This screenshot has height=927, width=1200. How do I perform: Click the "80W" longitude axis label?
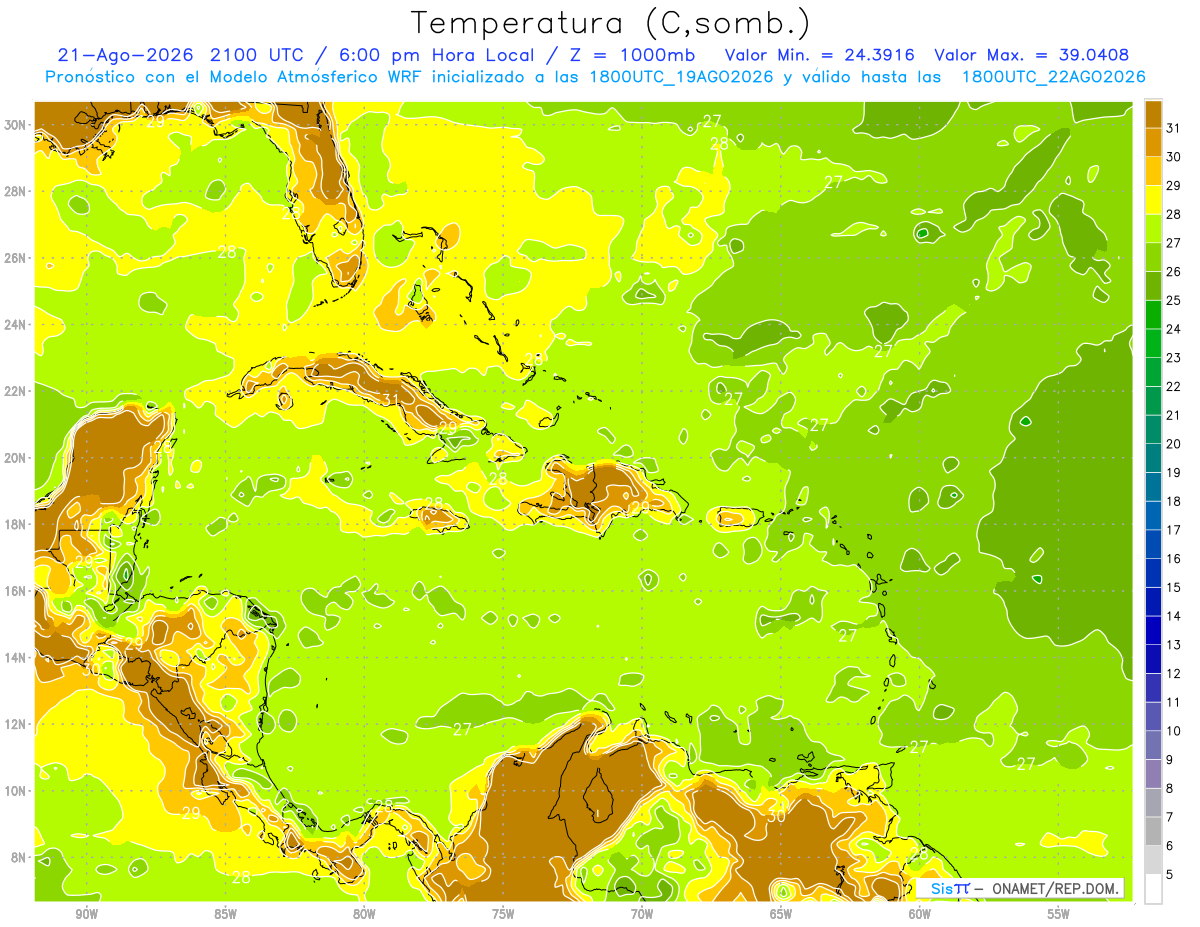pyautogui.click(x=364, y=914)
